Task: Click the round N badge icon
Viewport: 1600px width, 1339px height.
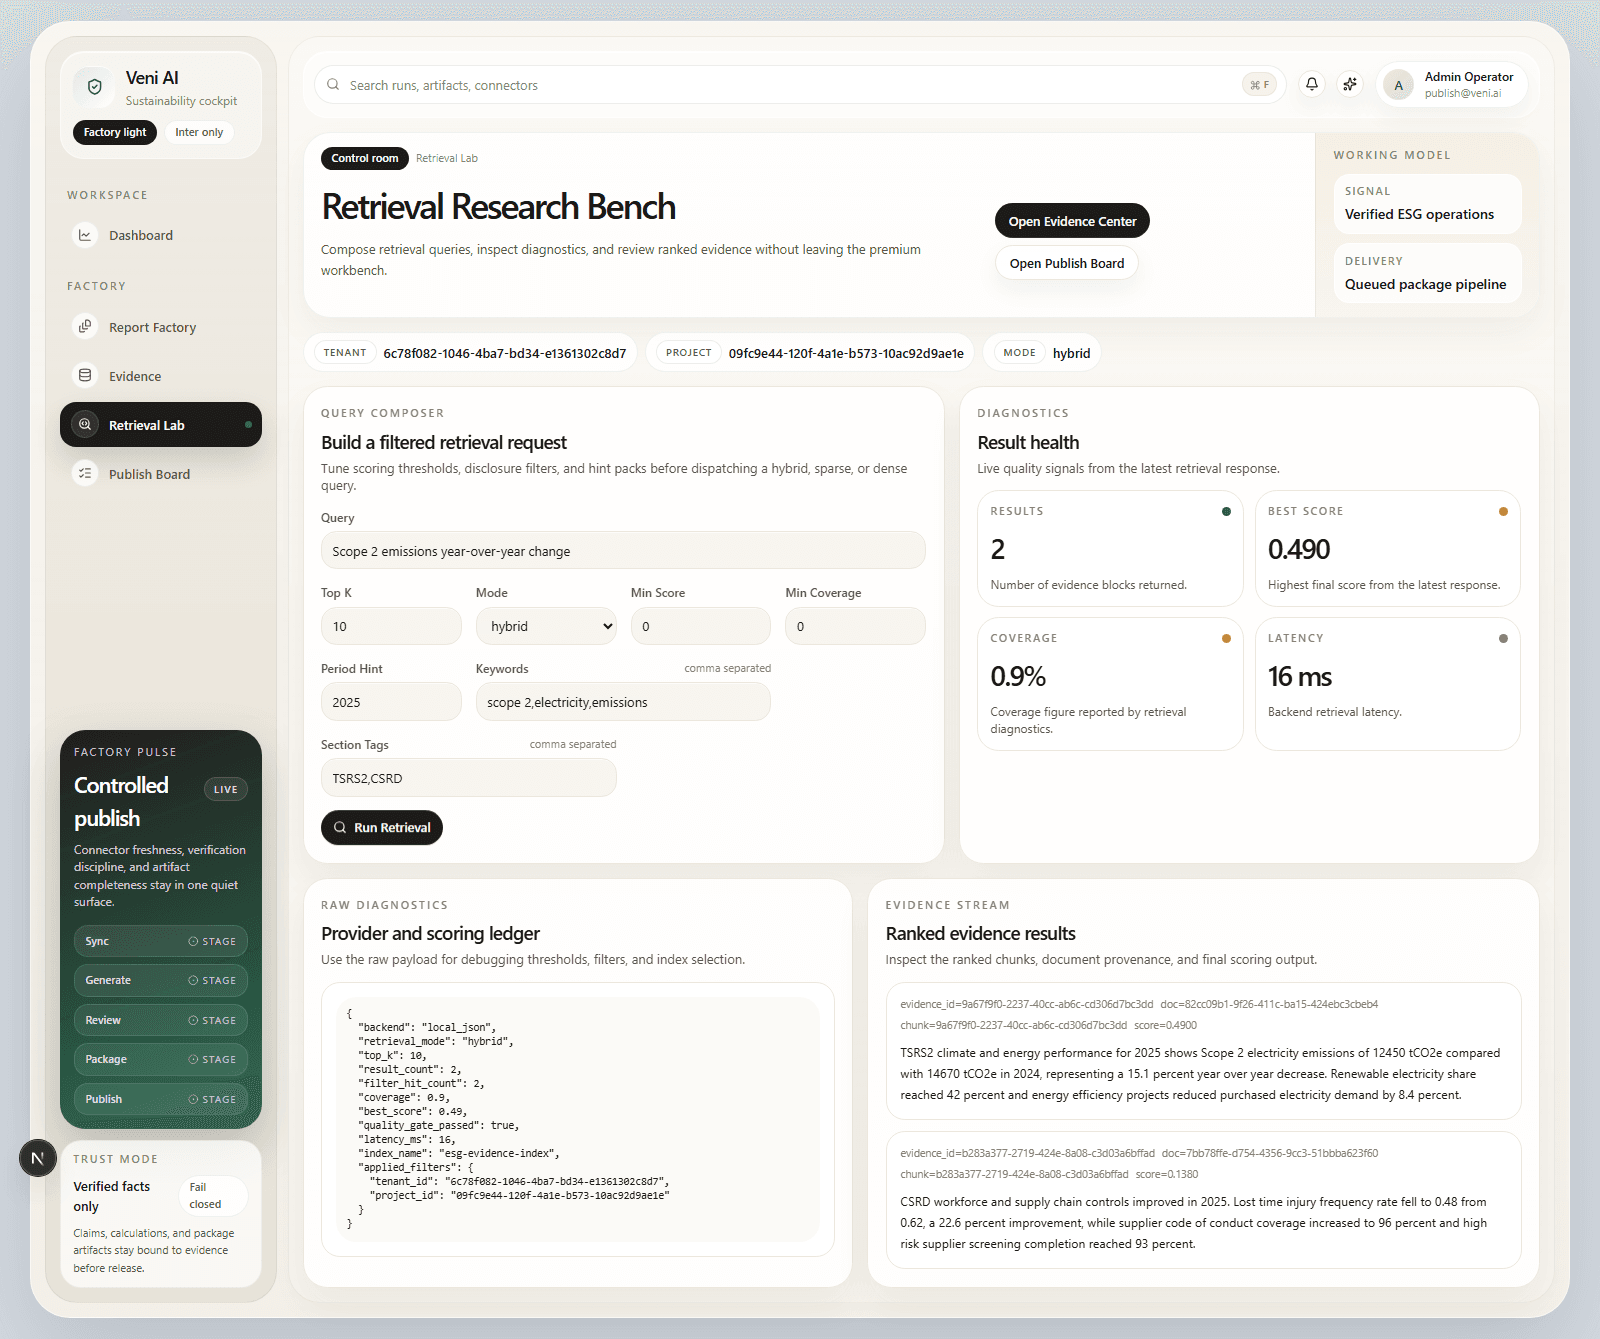Action: pos(38,1158)
